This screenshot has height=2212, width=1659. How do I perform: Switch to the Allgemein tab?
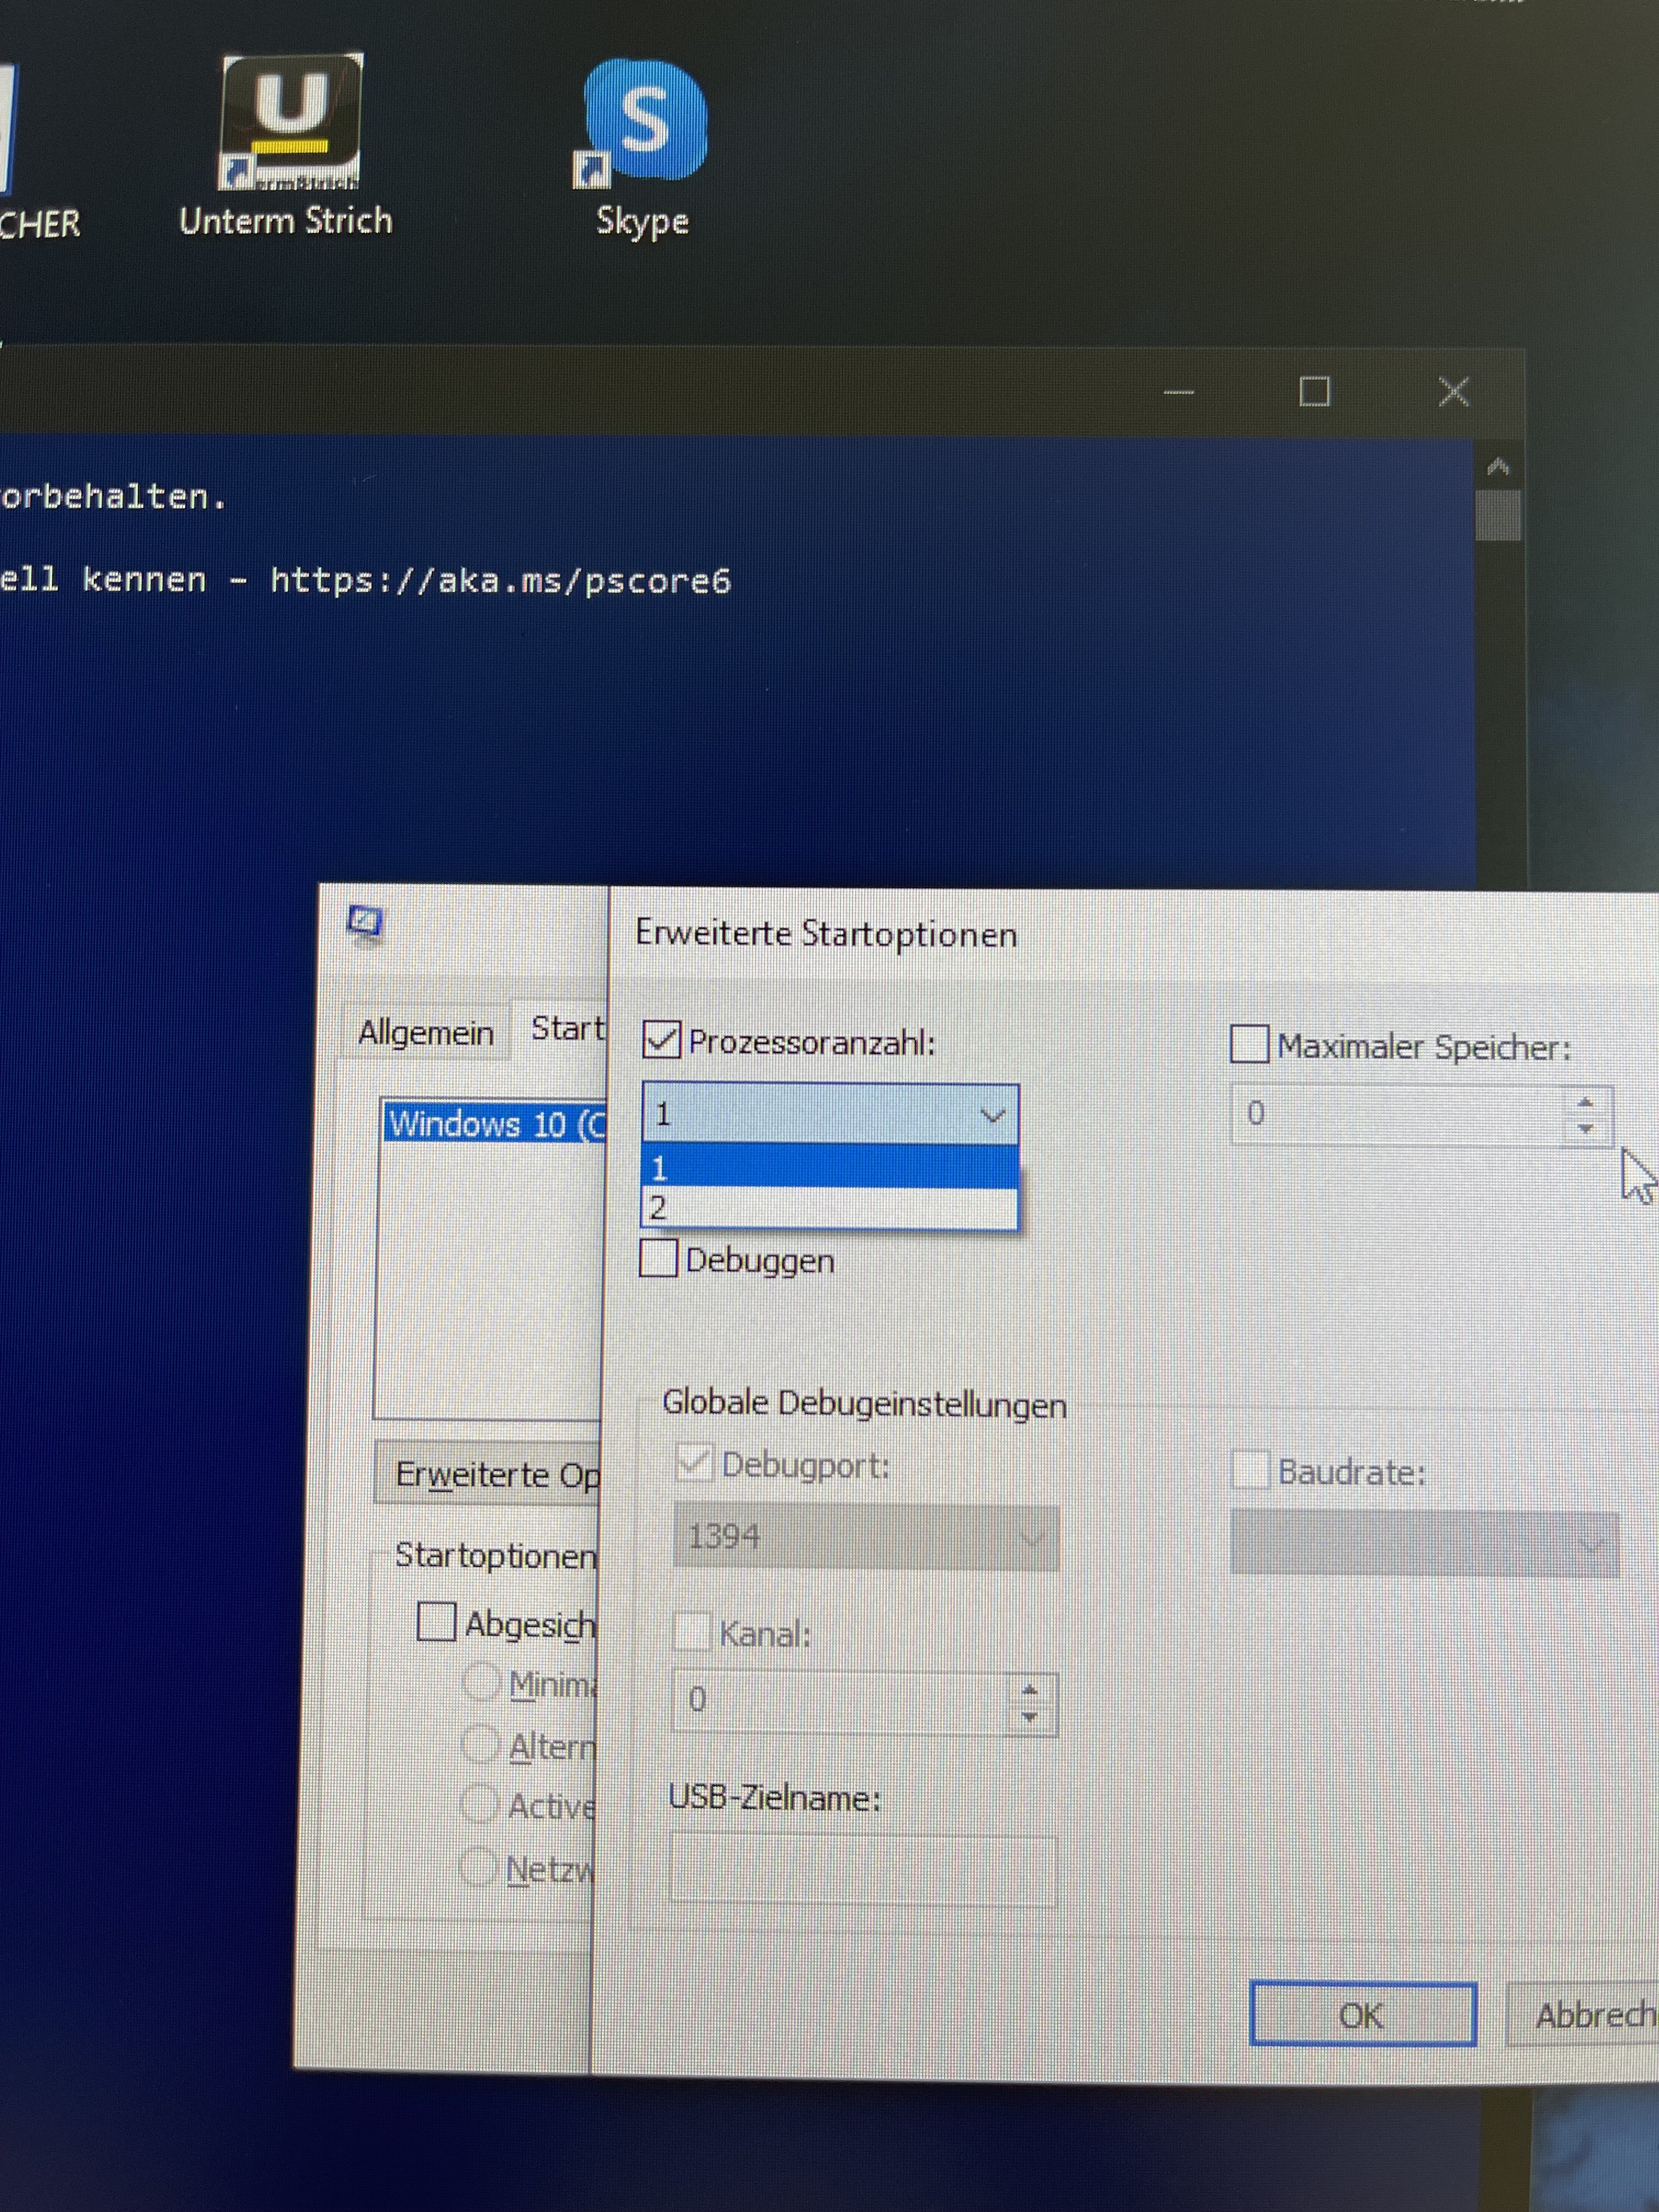(426, 1032)
